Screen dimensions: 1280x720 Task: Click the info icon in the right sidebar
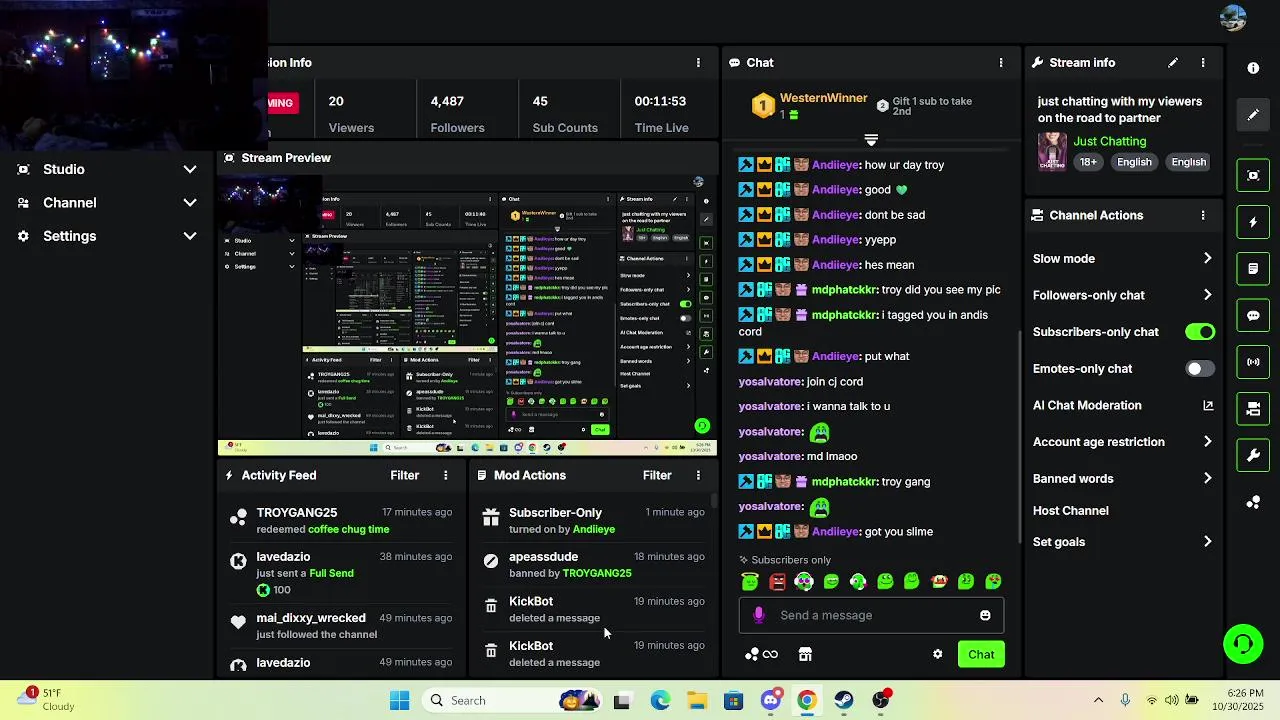click(1253, 68)
